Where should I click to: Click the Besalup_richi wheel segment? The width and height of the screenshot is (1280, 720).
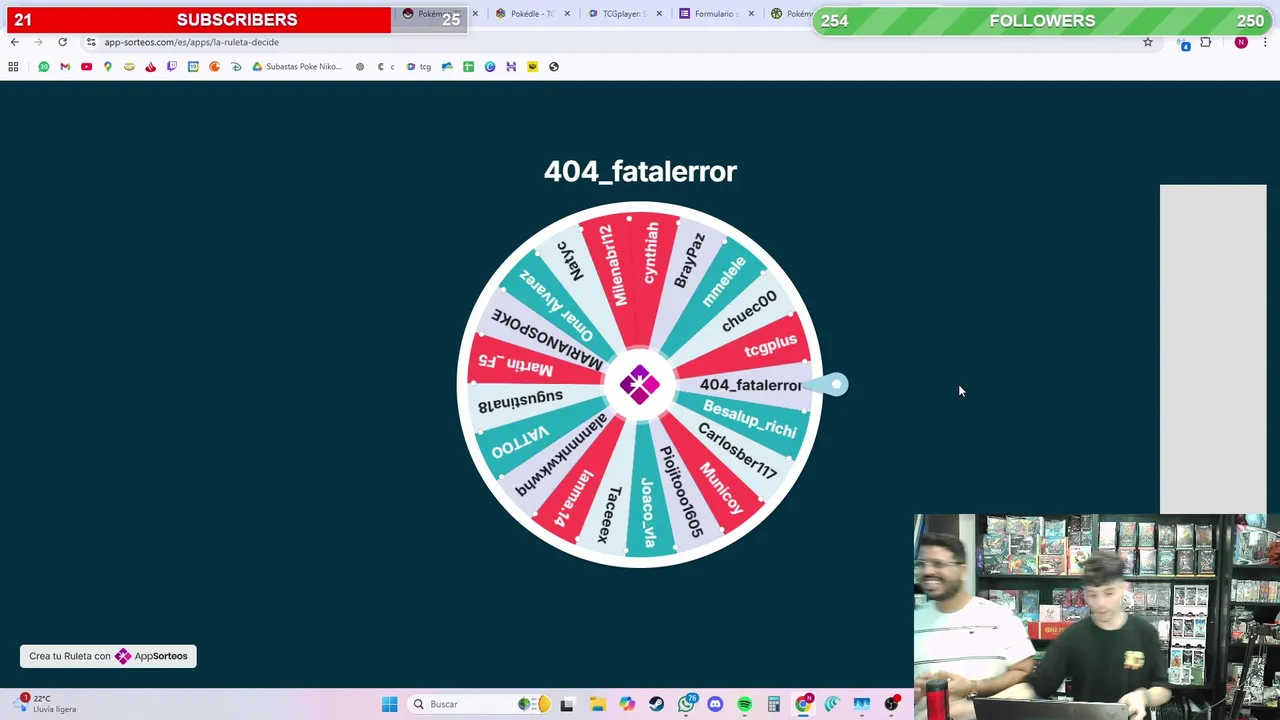(750, 418)
